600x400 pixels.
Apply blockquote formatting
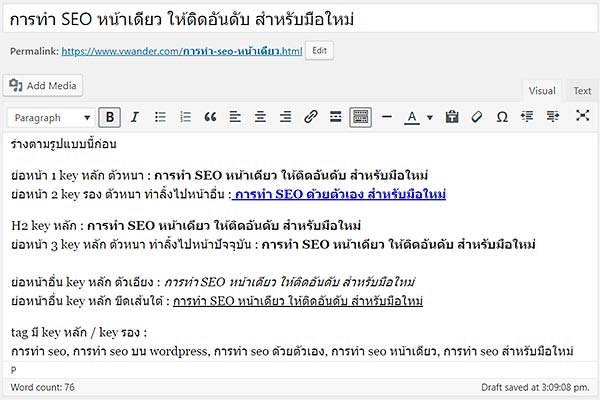click(x=210, y=117)
